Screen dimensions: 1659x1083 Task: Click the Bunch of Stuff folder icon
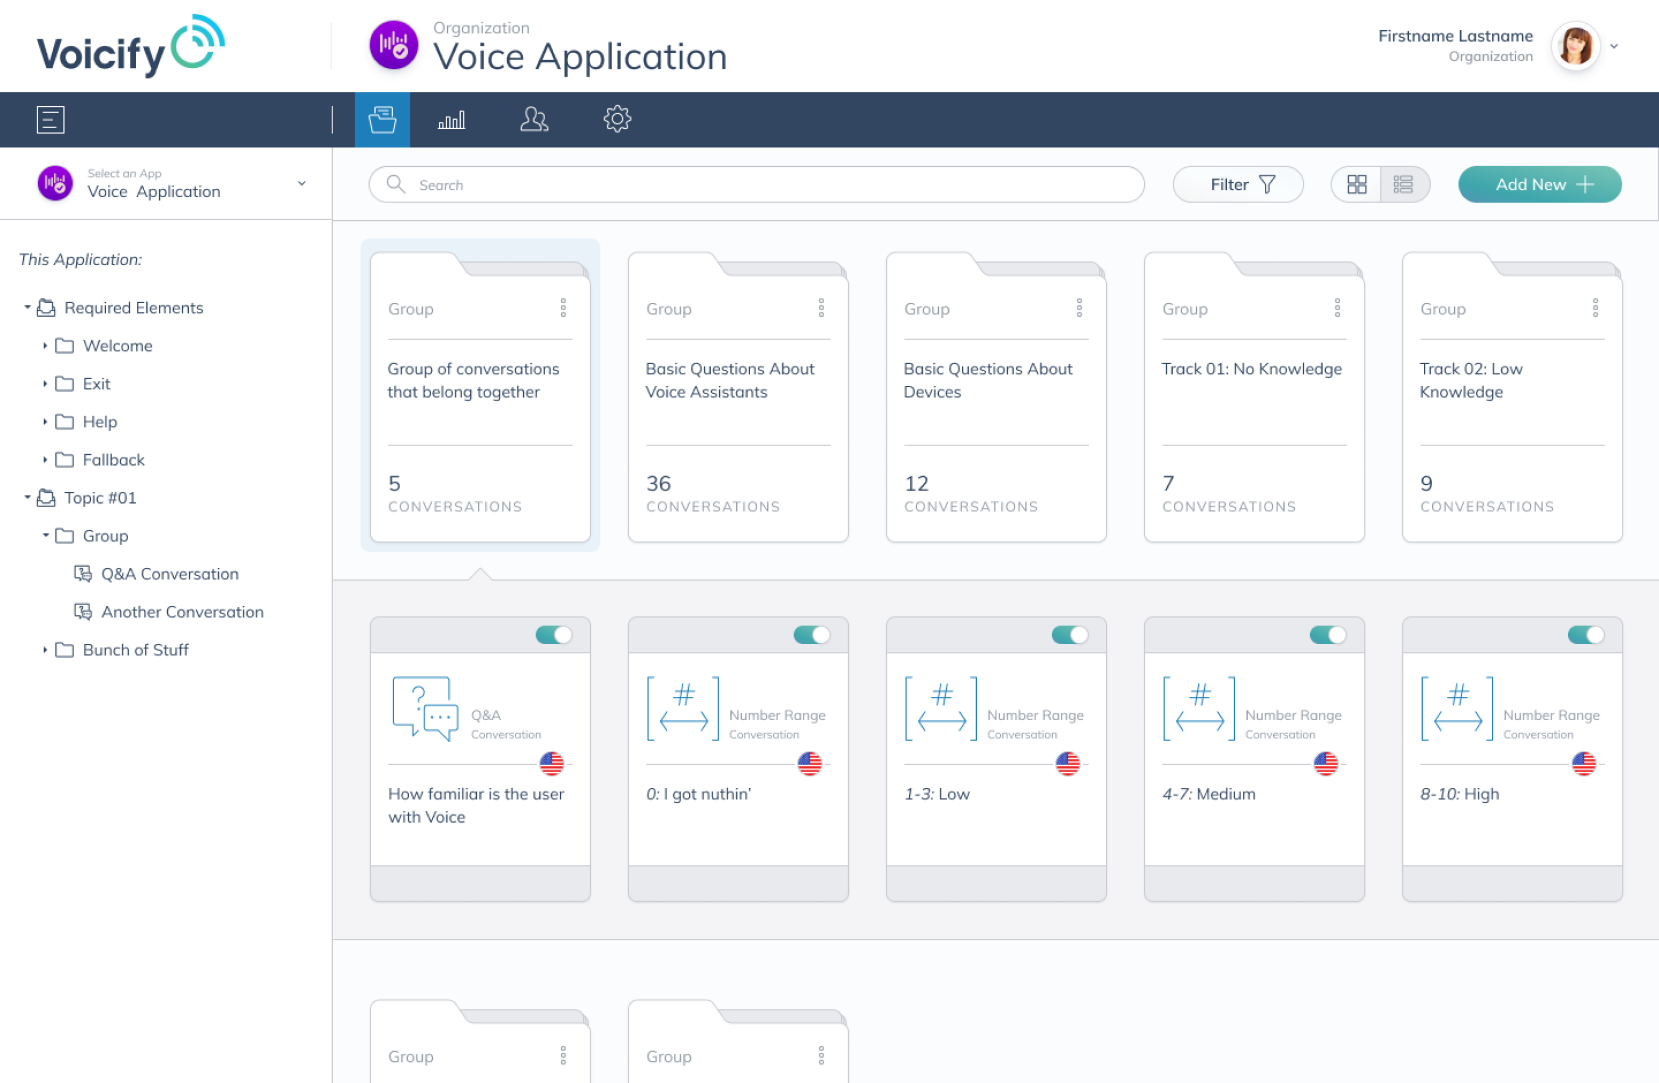click(65, 650)
